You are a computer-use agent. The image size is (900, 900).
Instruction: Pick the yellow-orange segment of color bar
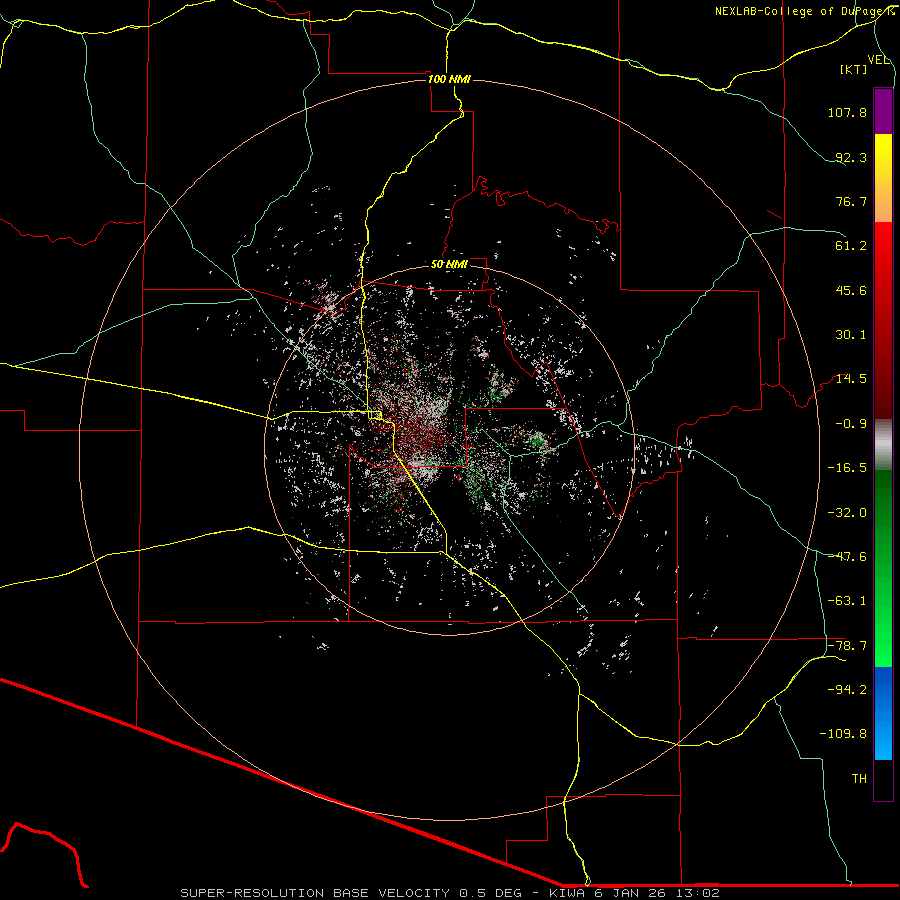(x=883, y=178)
